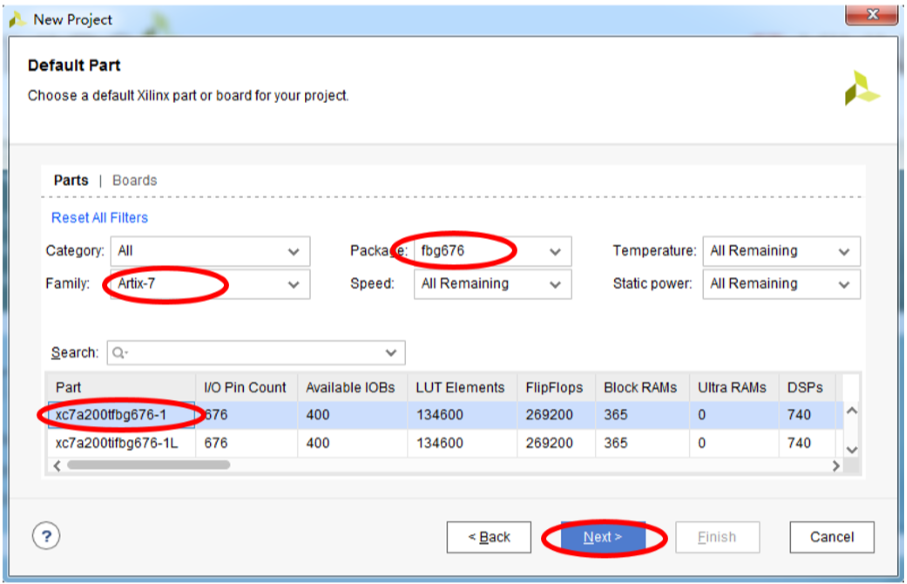Image resolution: width=907 pixels, height=584 pixels.
Task: Click the help question mark icon
Action: (46, 536)
